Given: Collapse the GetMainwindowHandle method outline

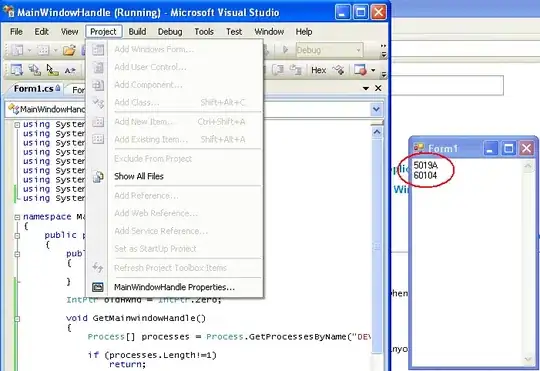Looking at the screenshot, I should coord(17,319).
